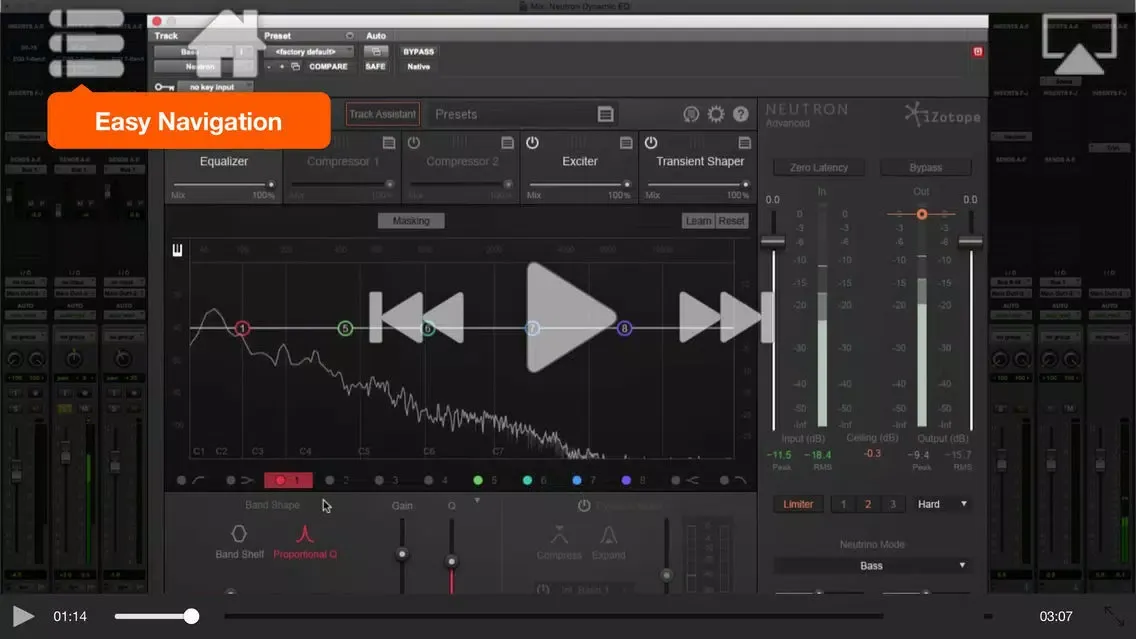Start playback from the bottom bar play button
This screenshot has width=1136, height=639.
[x=23, y=617]
